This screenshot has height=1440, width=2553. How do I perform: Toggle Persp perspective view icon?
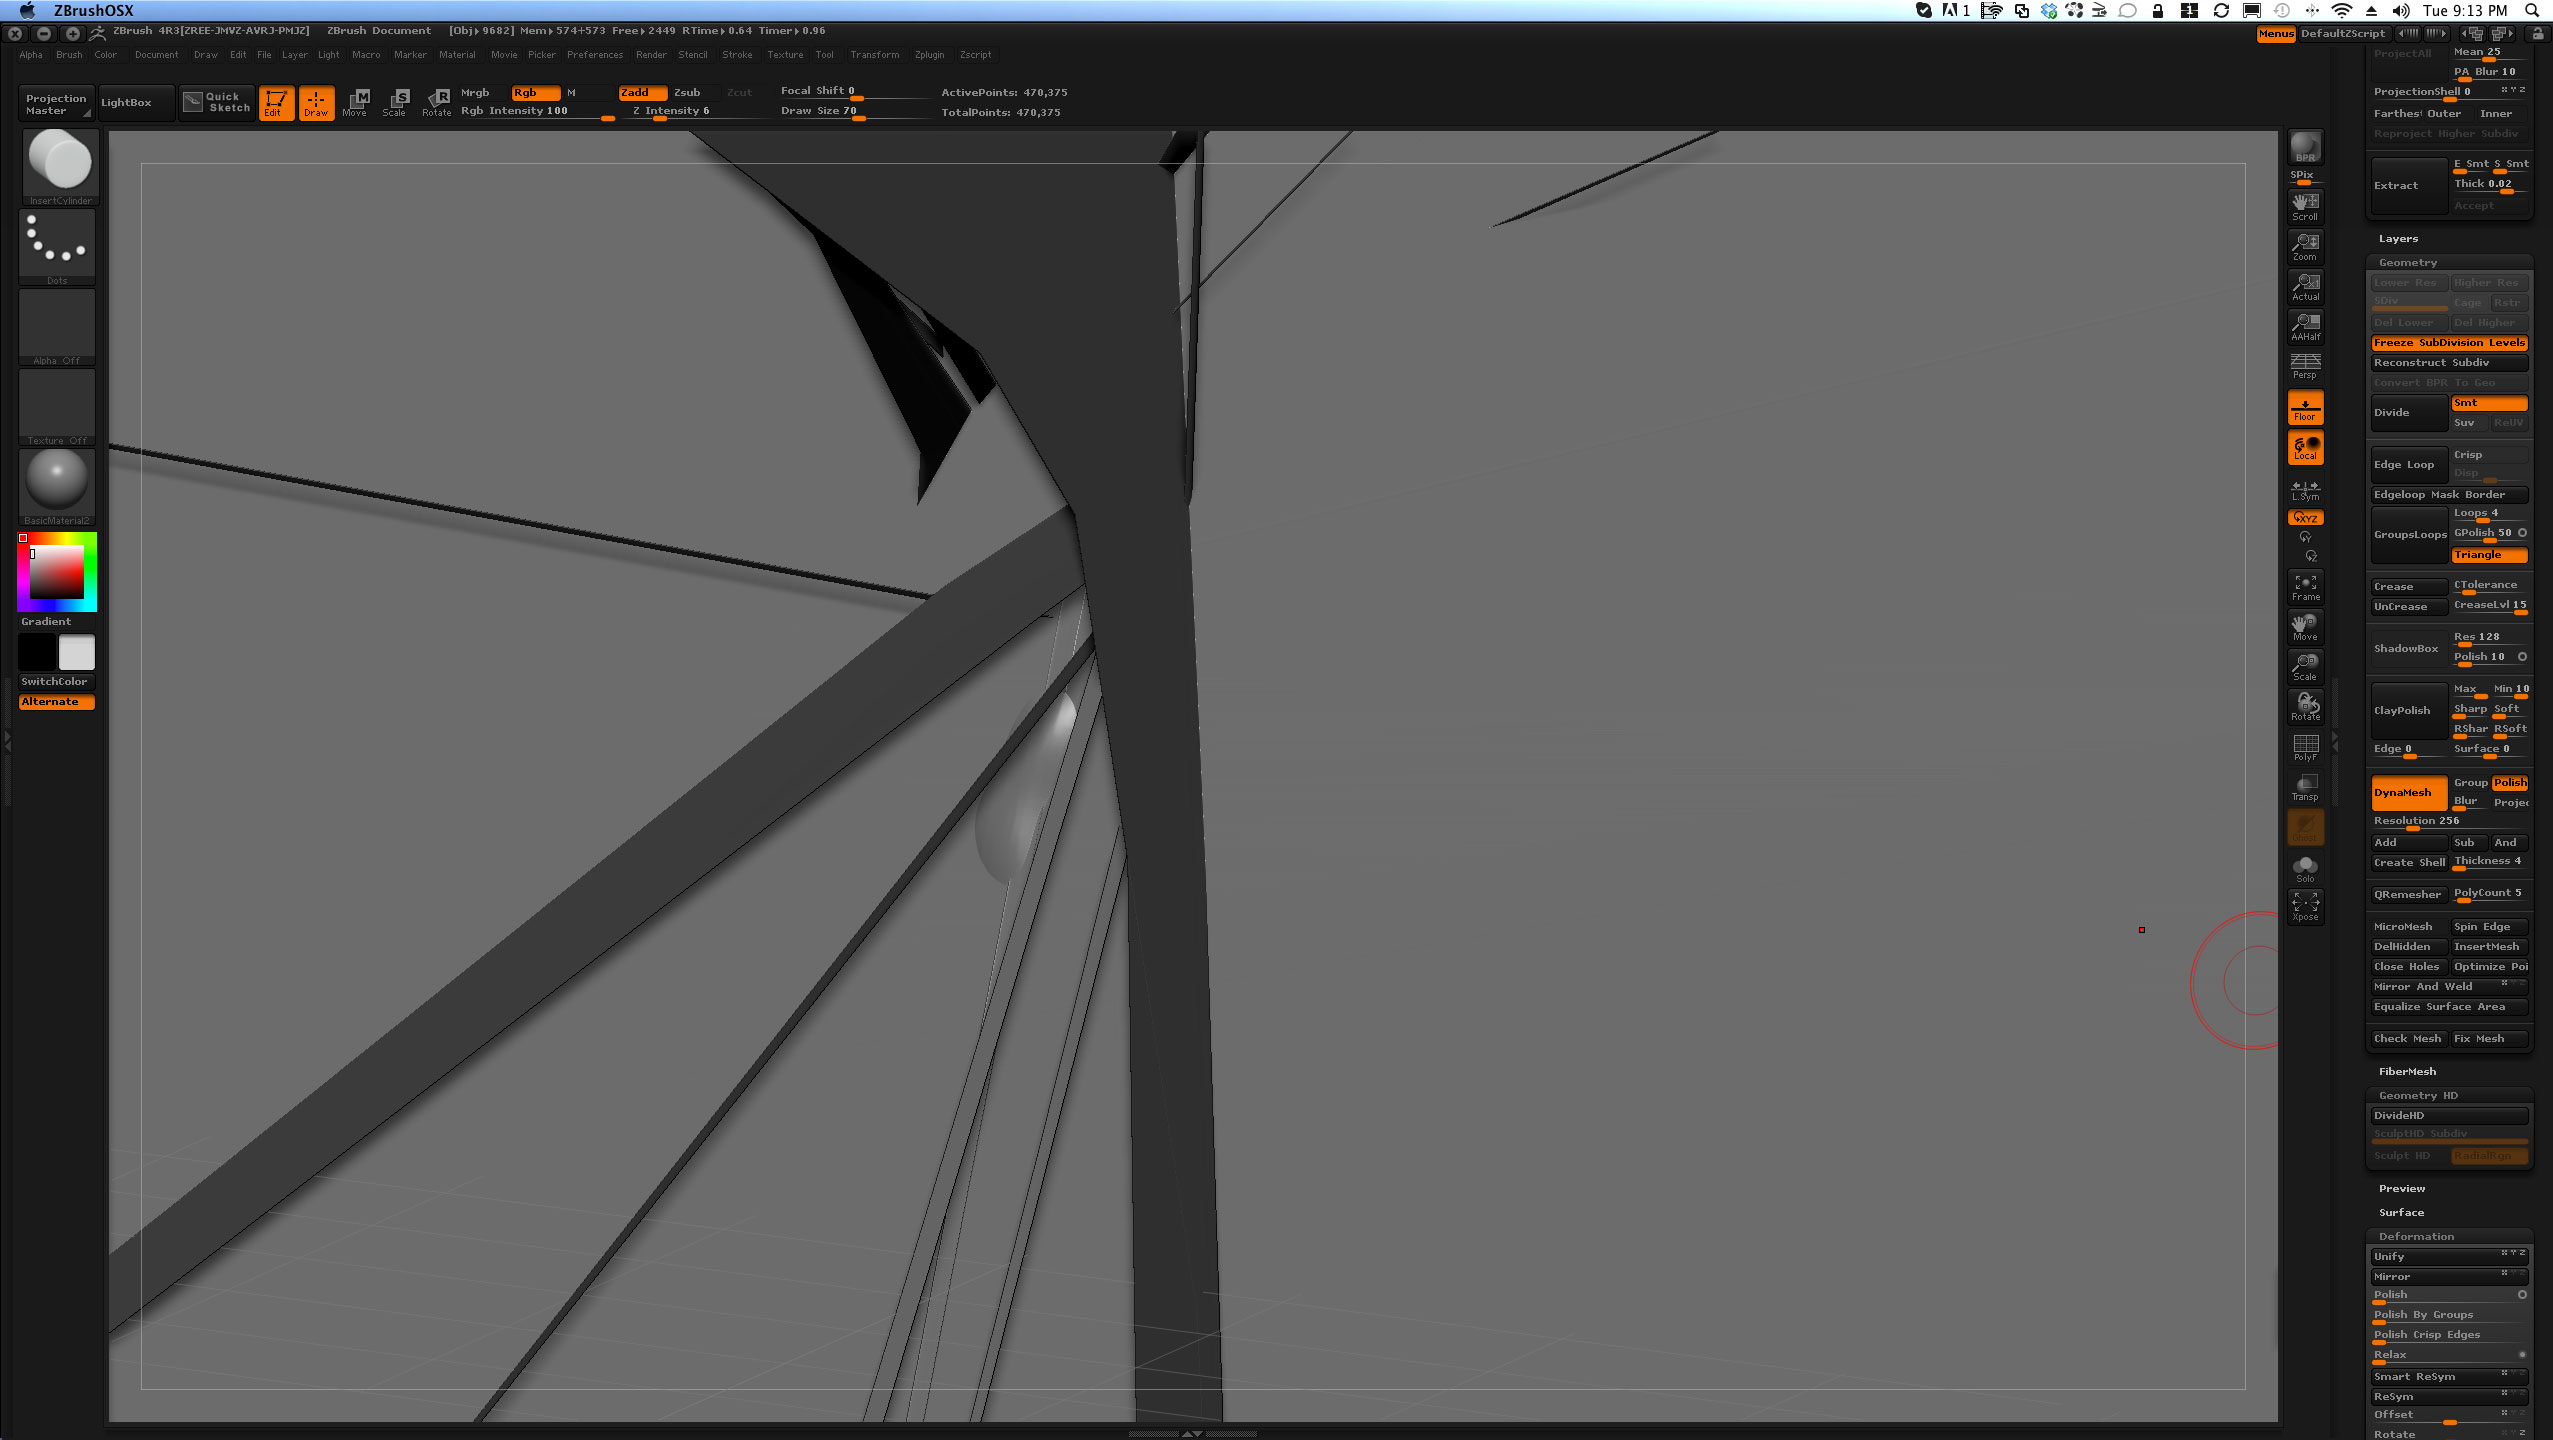point(2305,366)
